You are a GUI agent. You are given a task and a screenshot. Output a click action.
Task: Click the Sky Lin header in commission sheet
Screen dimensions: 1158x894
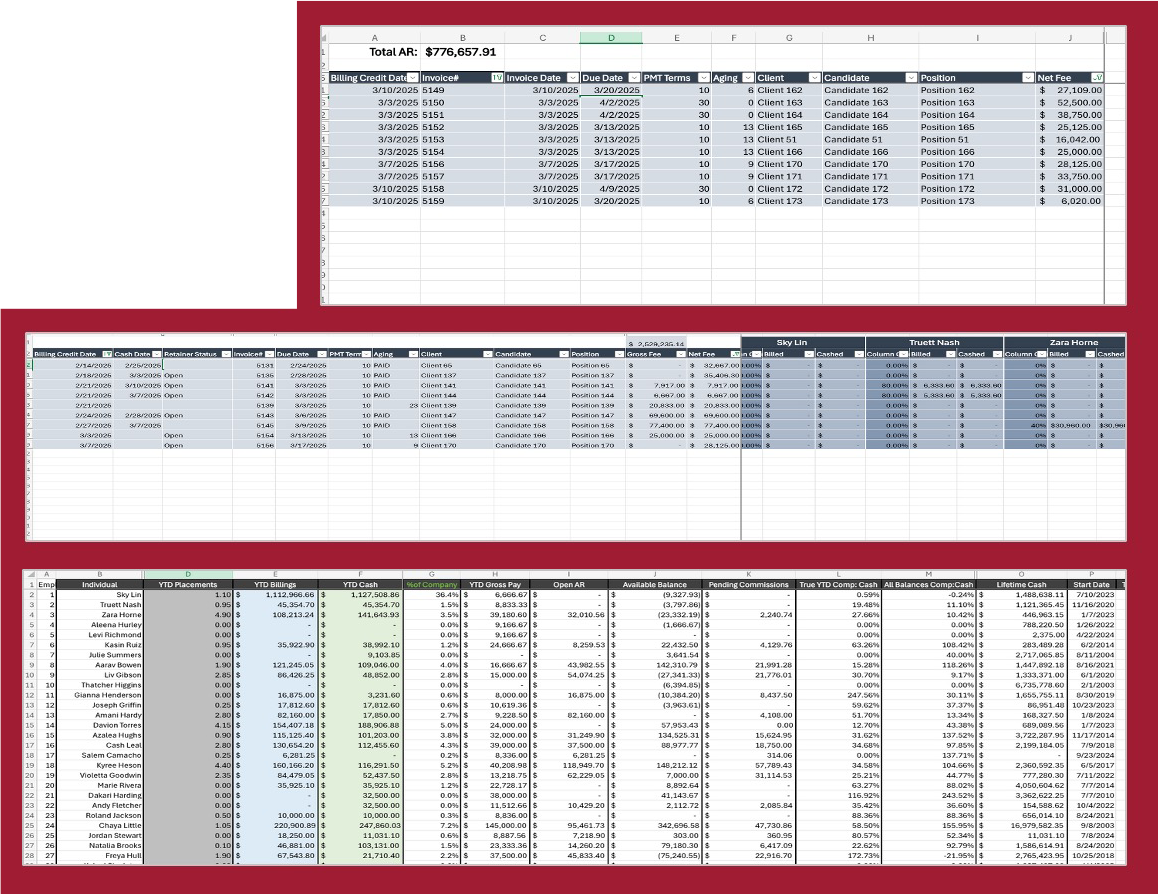coord(803,343)
